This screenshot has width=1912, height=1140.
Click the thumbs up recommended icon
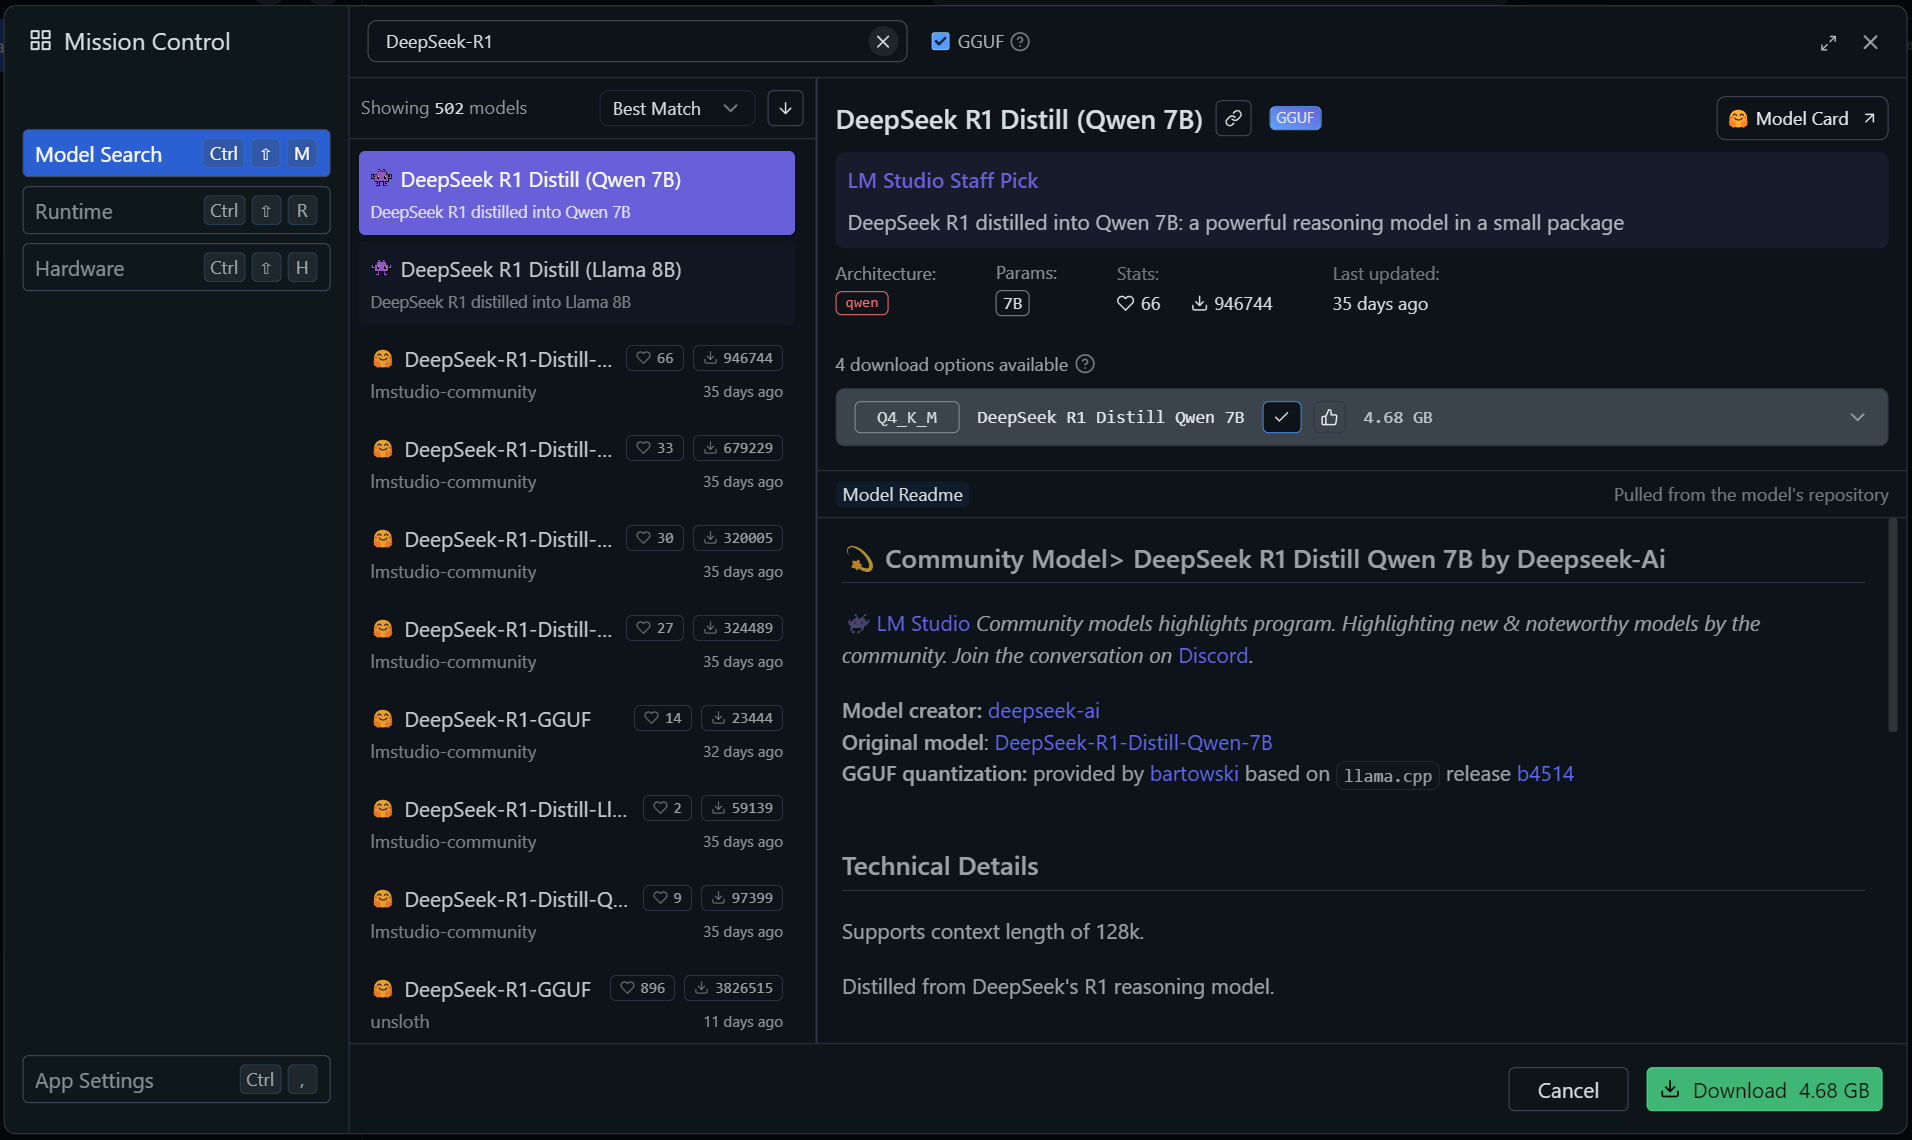coord(1329,417)
